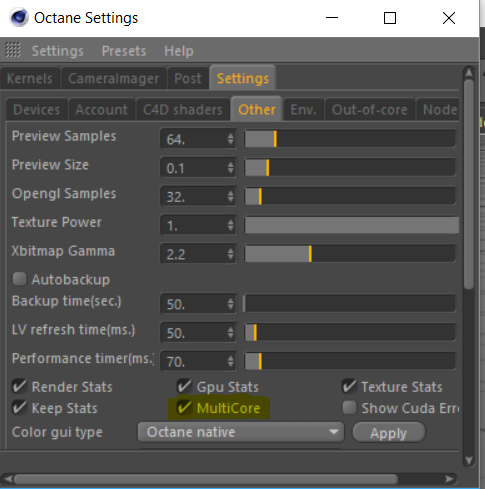
Task: Open the Account sub-tab
Action: click(102, 109)
